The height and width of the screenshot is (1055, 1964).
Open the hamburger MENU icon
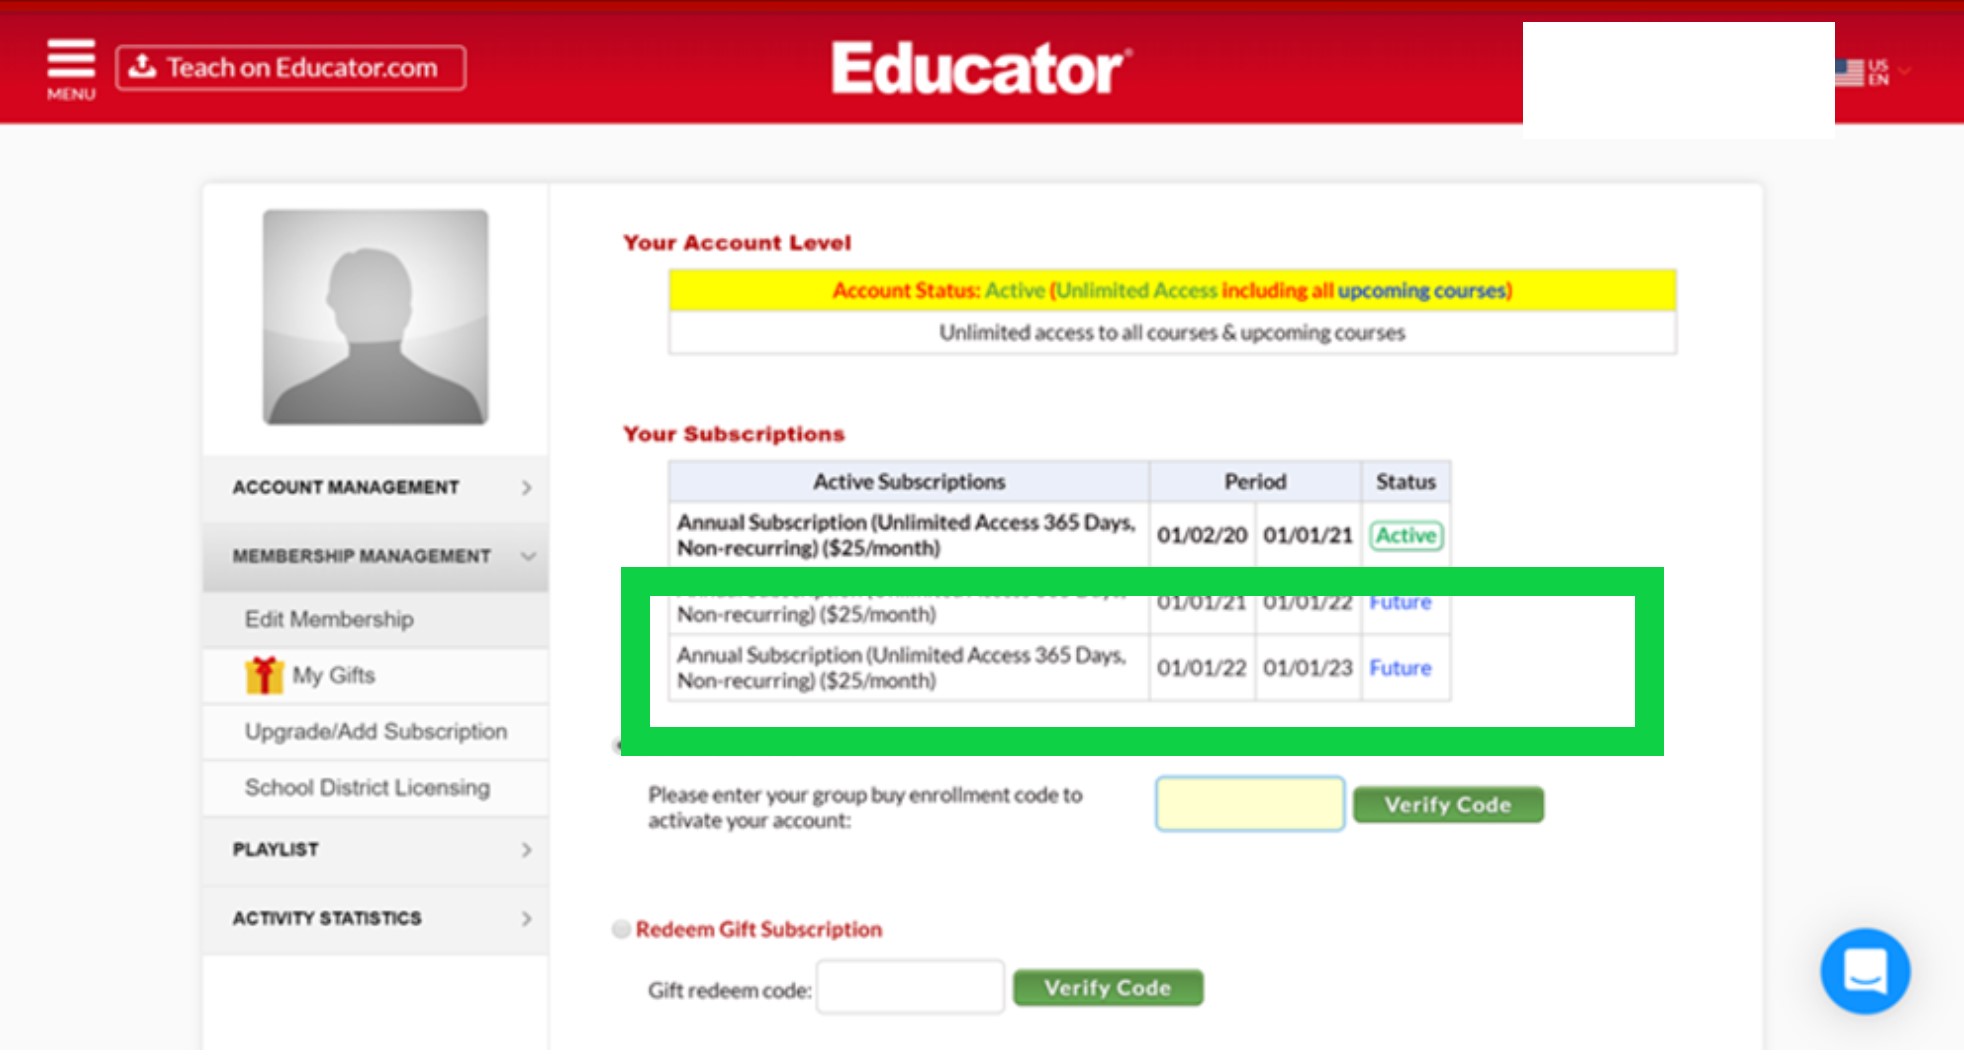pos(71,68)
